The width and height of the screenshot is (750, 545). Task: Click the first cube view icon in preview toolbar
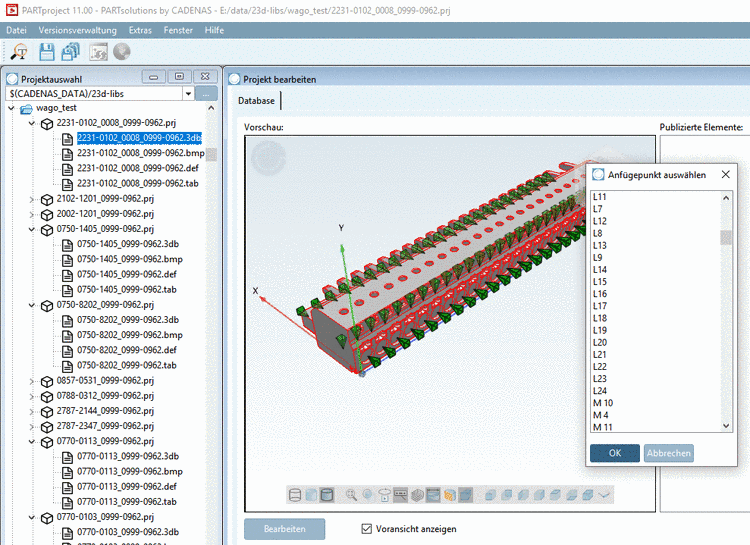489,495
